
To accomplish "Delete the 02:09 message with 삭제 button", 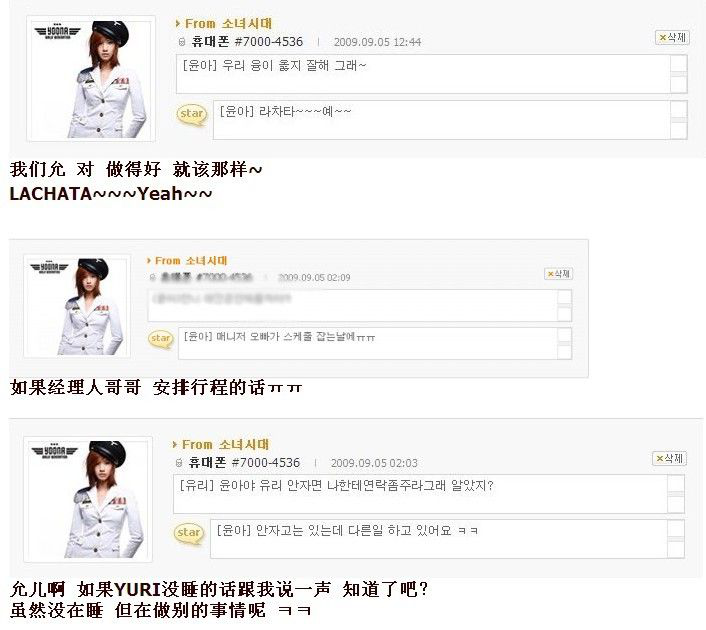I will 558,273.
